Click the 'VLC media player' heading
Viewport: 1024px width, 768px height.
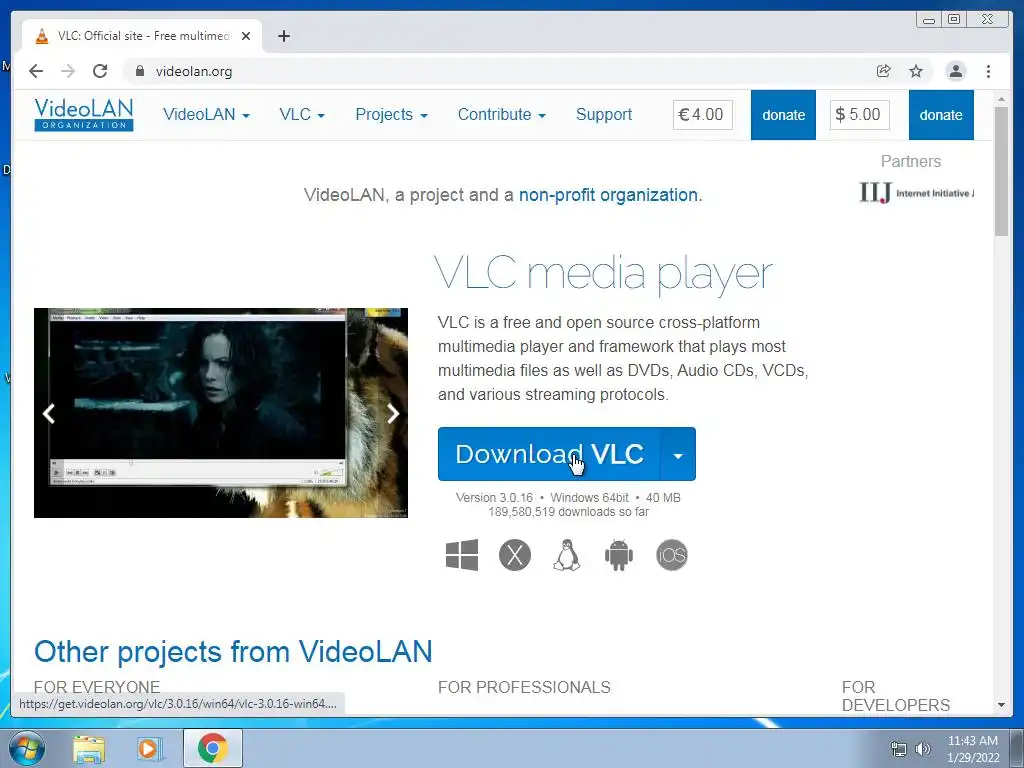(x=603, y=273)
